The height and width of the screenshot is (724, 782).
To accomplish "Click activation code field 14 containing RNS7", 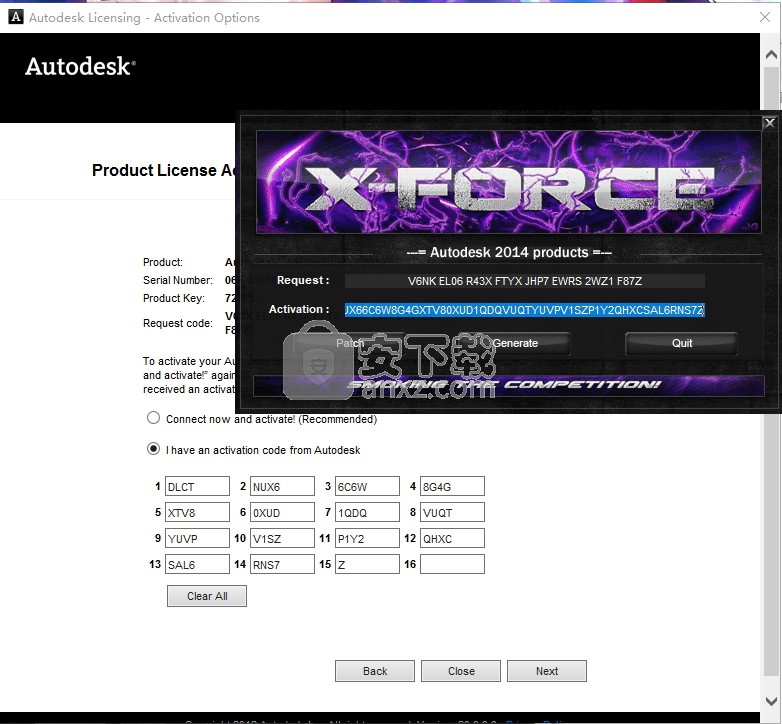I will coord(282,564).
